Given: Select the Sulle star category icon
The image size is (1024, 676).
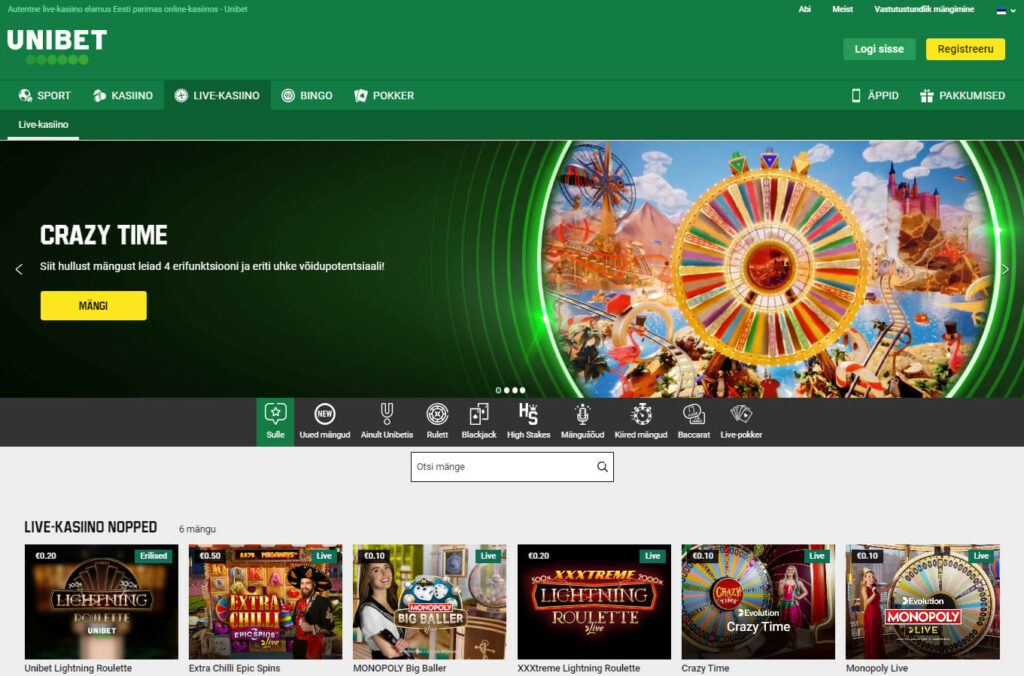Looking at the screenshot, I should click(275, 414).
